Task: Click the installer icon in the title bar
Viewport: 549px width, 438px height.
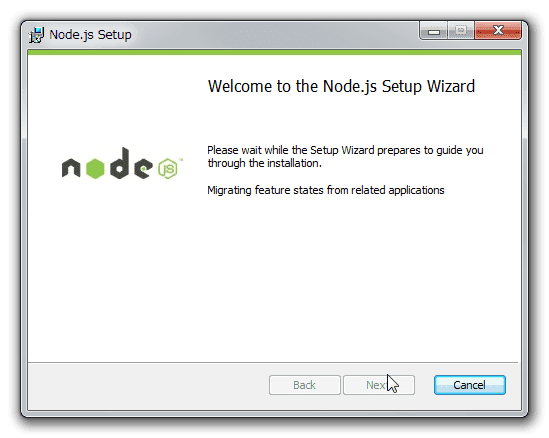Action: point(36,35)
